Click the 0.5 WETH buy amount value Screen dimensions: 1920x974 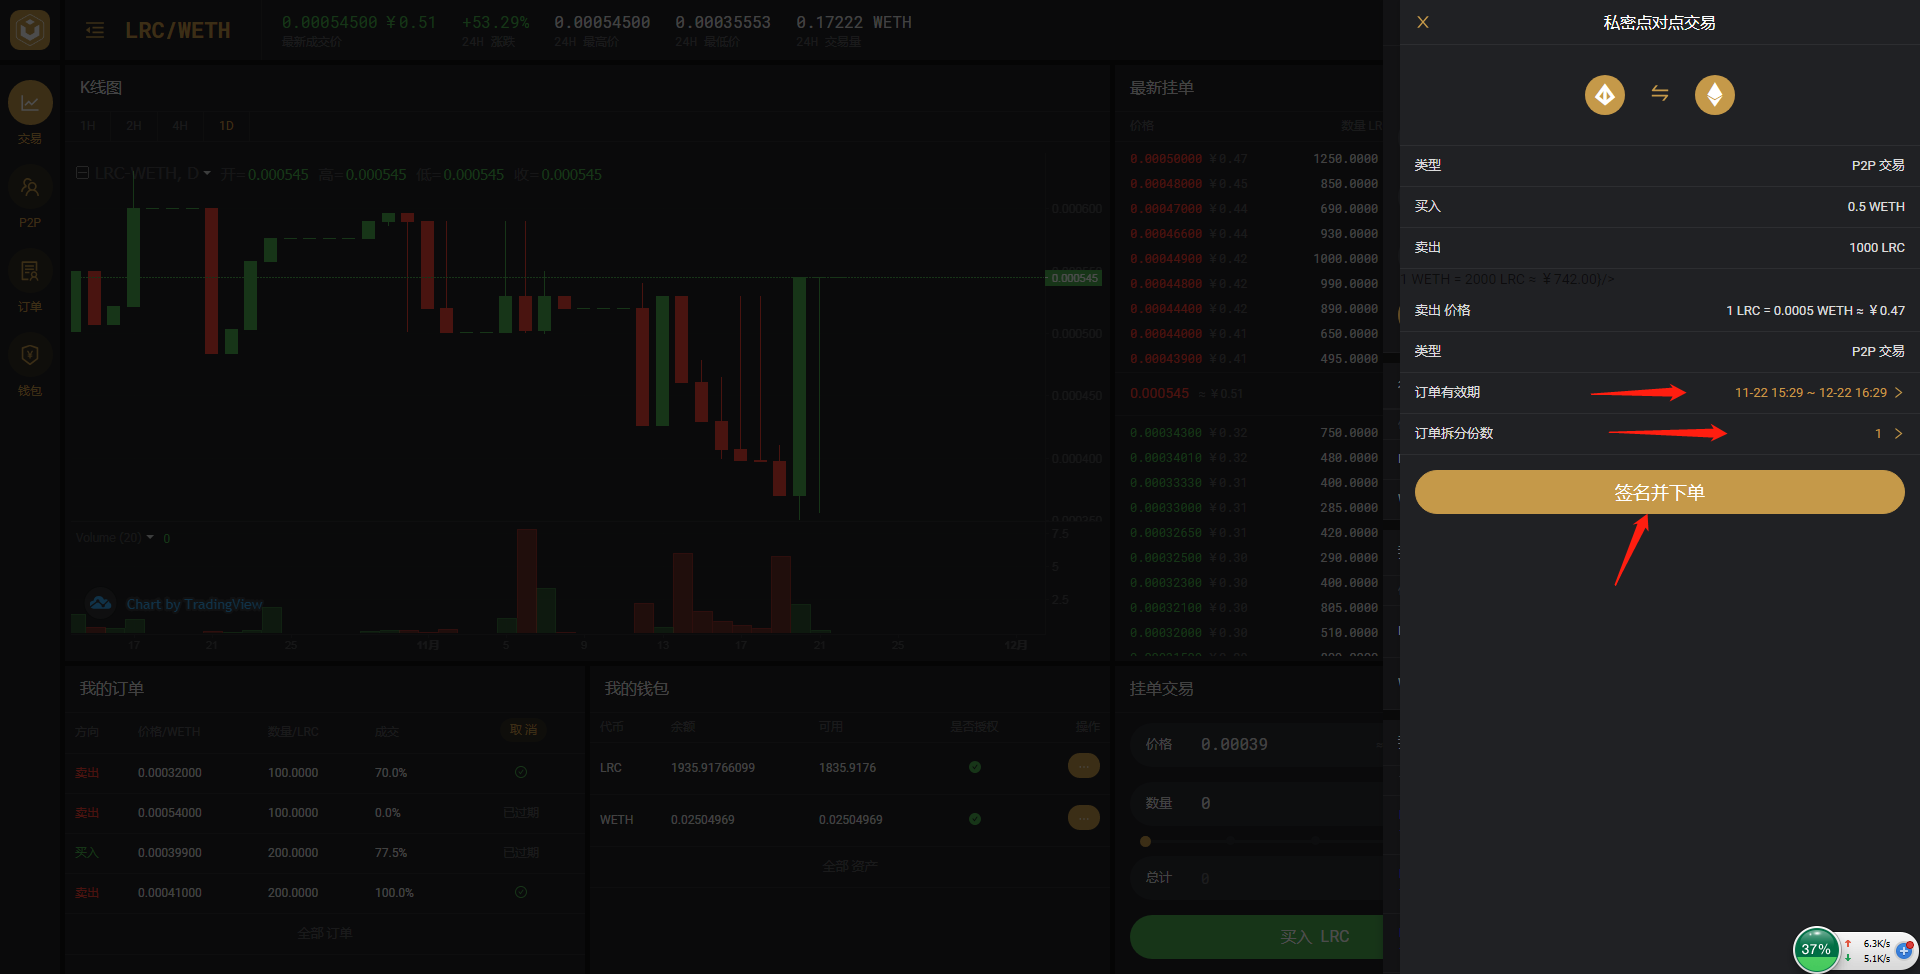(1876, 207)
